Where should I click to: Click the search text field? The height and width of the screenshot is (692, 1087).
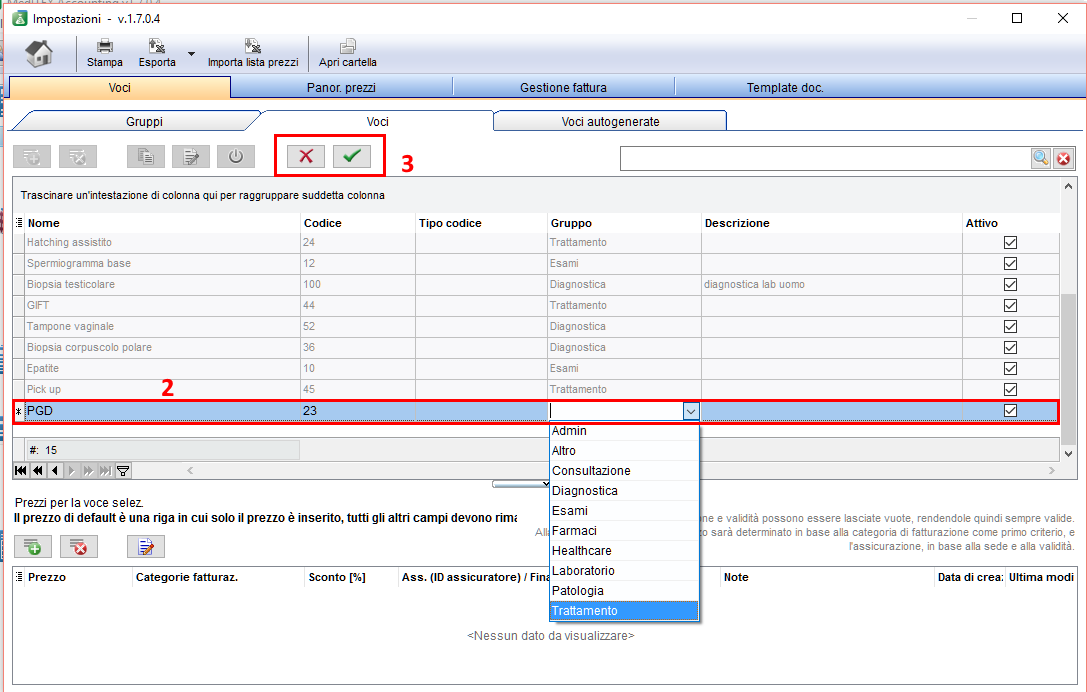point(825,158)
